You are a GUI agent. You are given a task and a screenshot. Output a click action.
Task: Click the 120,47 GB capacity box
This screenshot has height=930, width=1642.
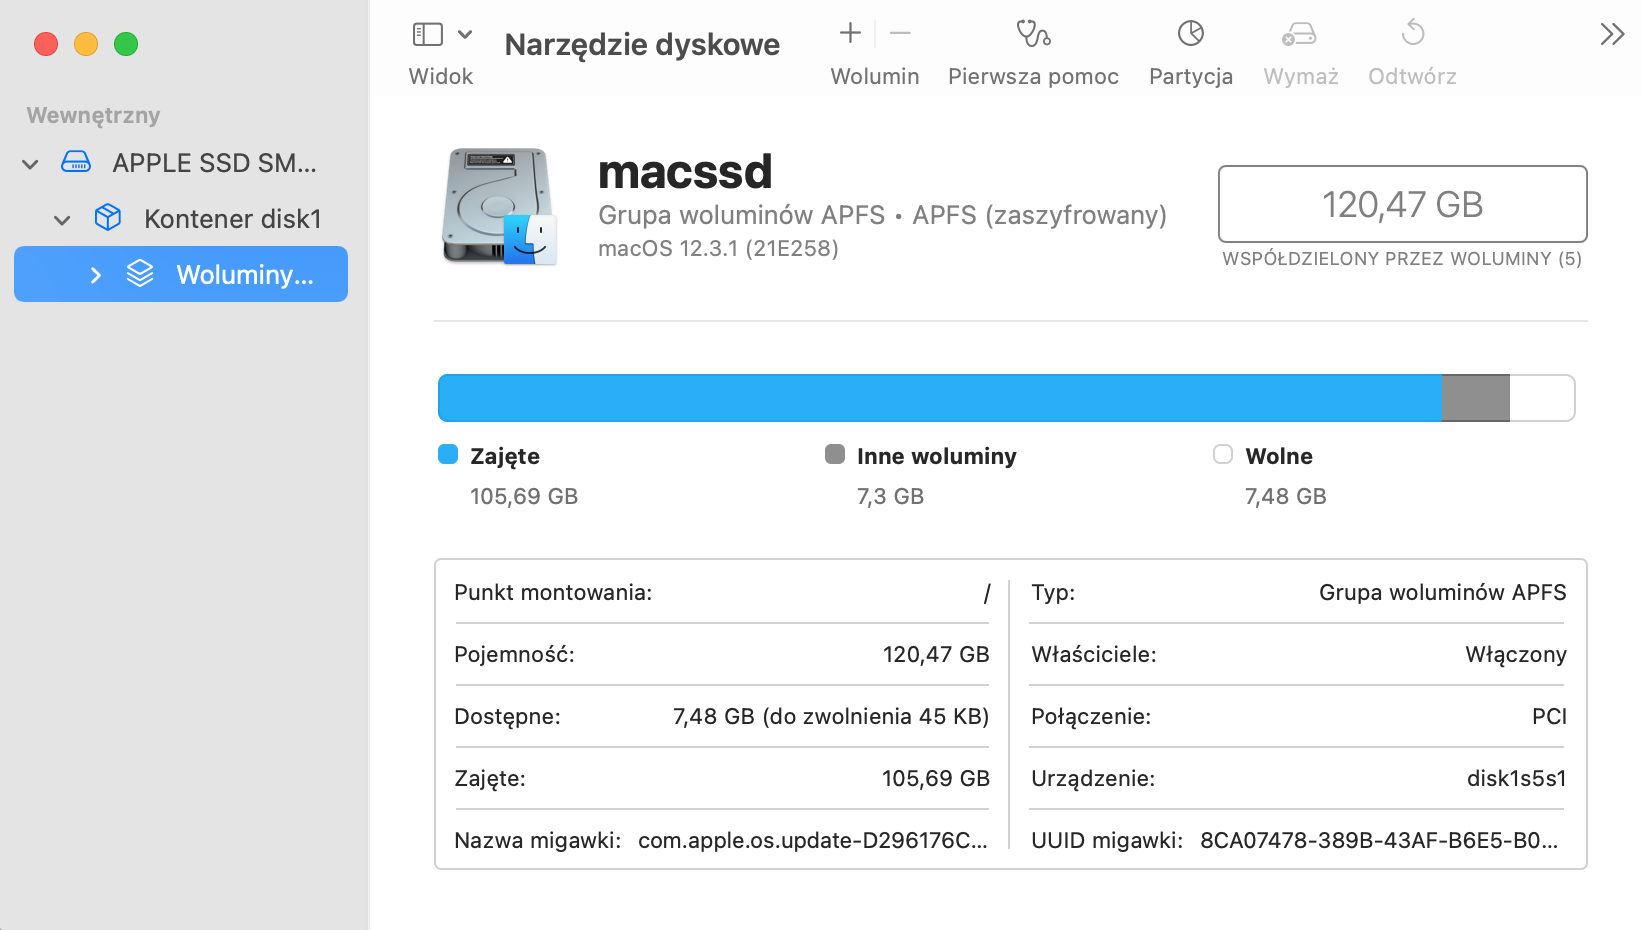coord(1403,204)
